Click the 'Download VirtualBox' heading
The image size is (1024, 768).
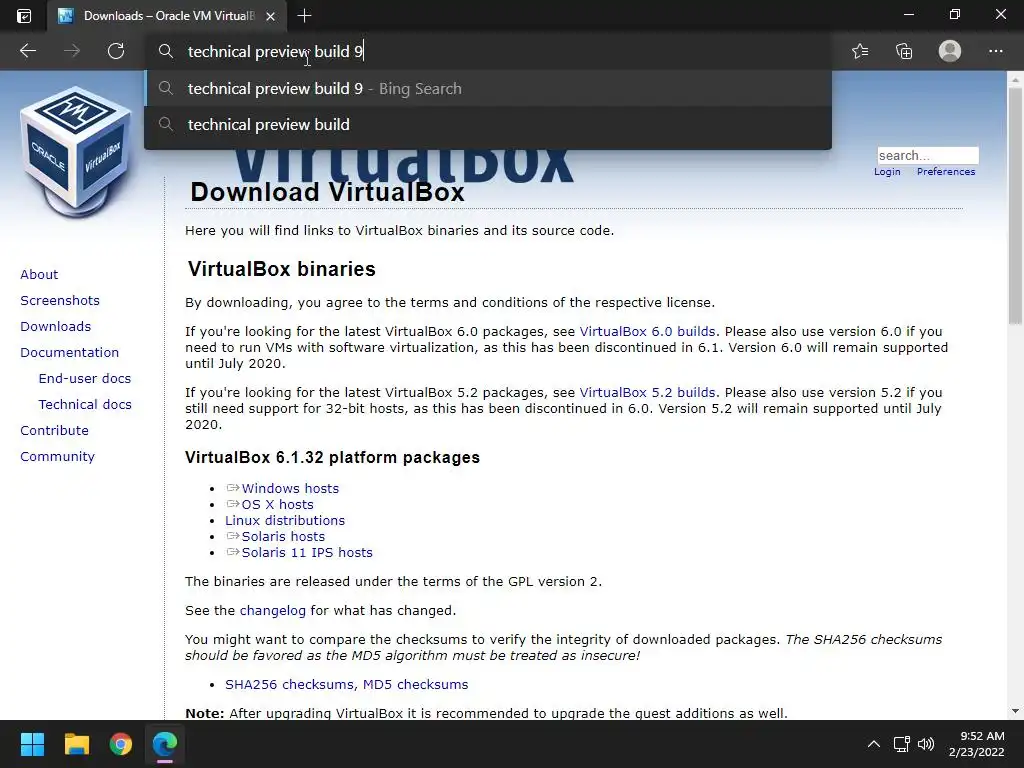(327, 192)
